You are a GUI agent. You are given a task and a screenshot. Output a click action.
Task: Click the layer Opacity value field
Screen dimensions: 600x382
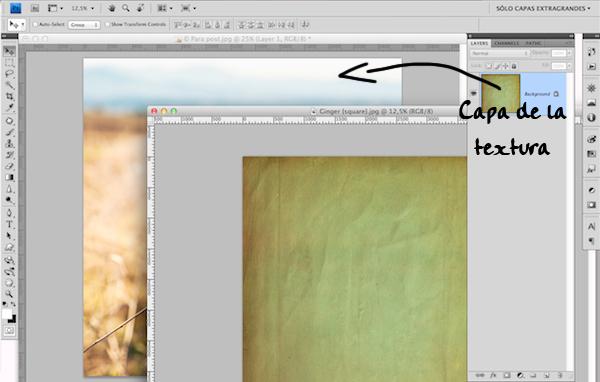(559, 53)
